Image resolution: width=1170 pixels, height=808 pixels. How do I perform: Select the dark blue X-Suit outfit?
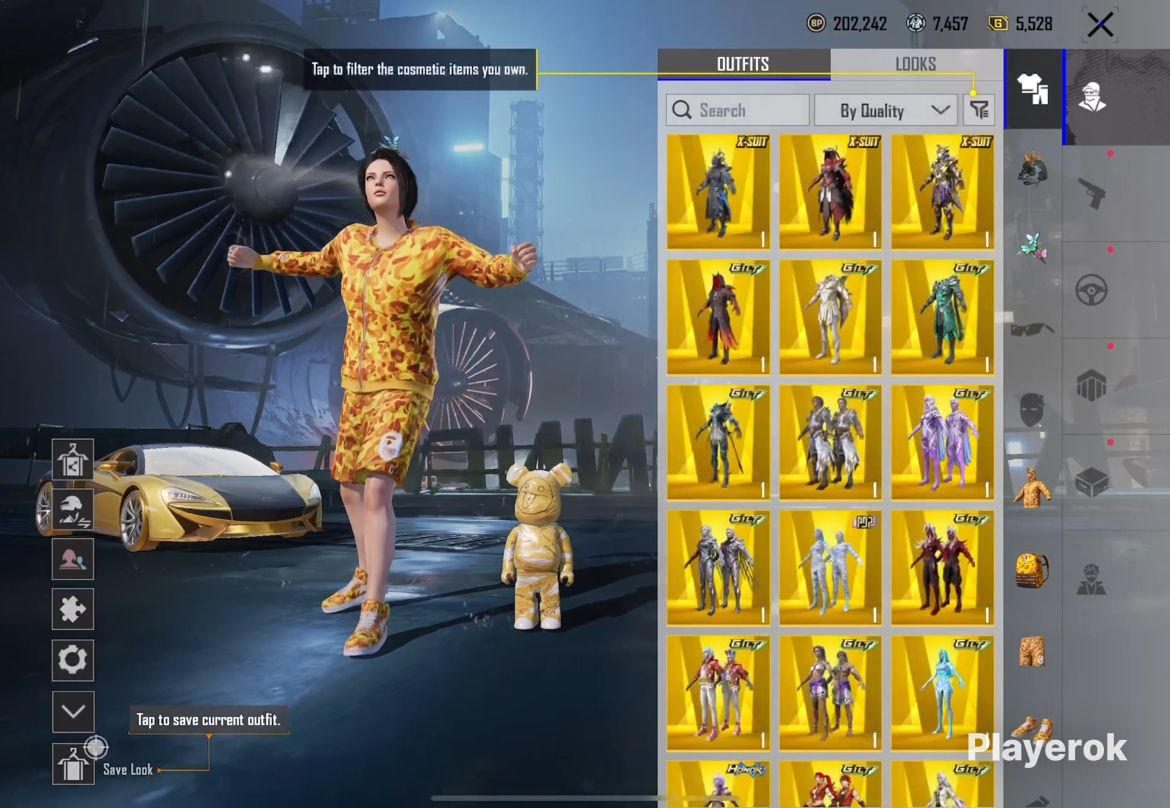718,192
